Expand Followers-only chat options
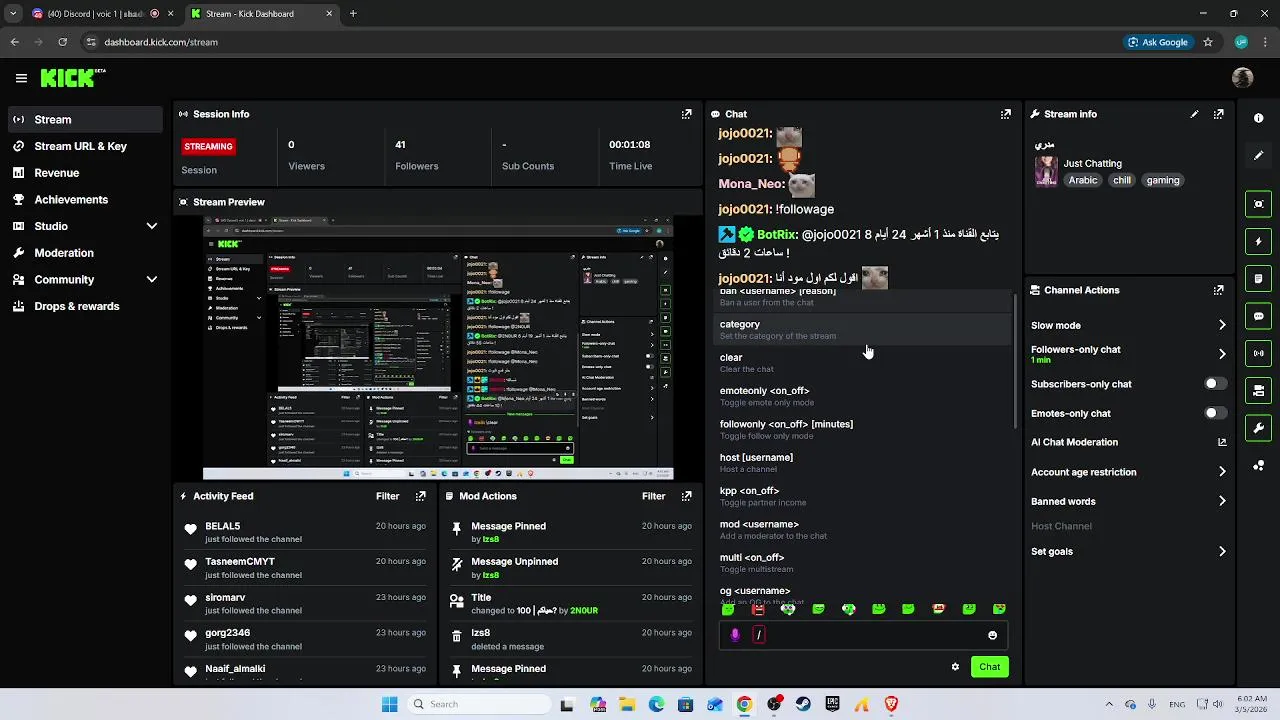The width and height of the screenshot is (1280, 720). pyautogui.click(x=1221, y=354)
